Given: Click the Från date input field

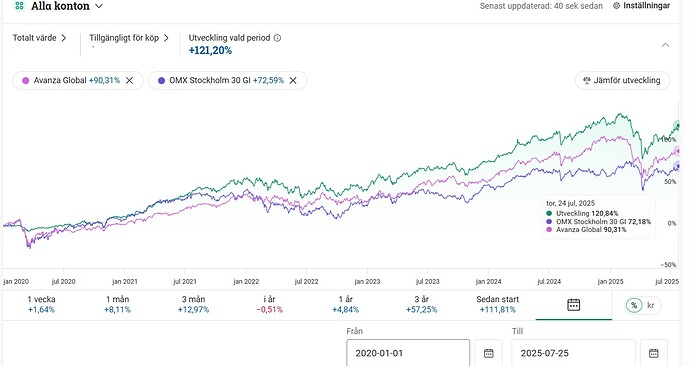Looking at the screenshot, I should point(408,353).
